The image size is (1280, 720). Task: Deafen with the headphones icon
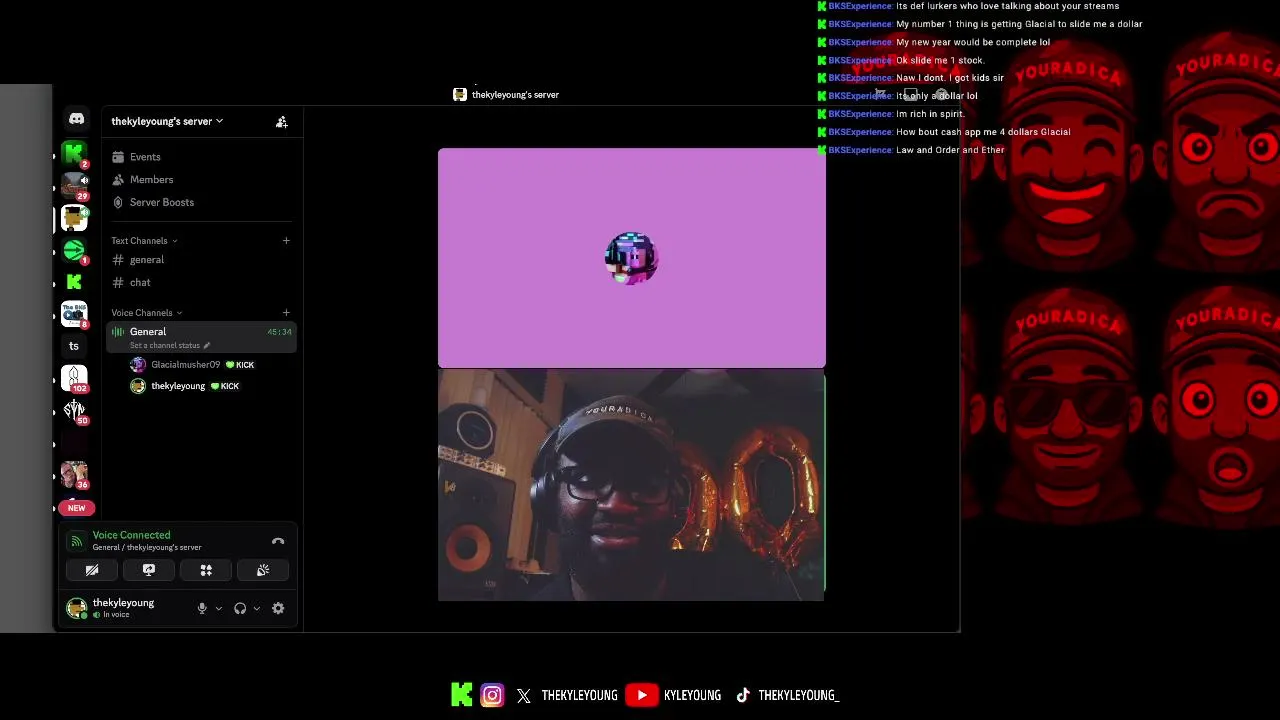coord(240,608)
